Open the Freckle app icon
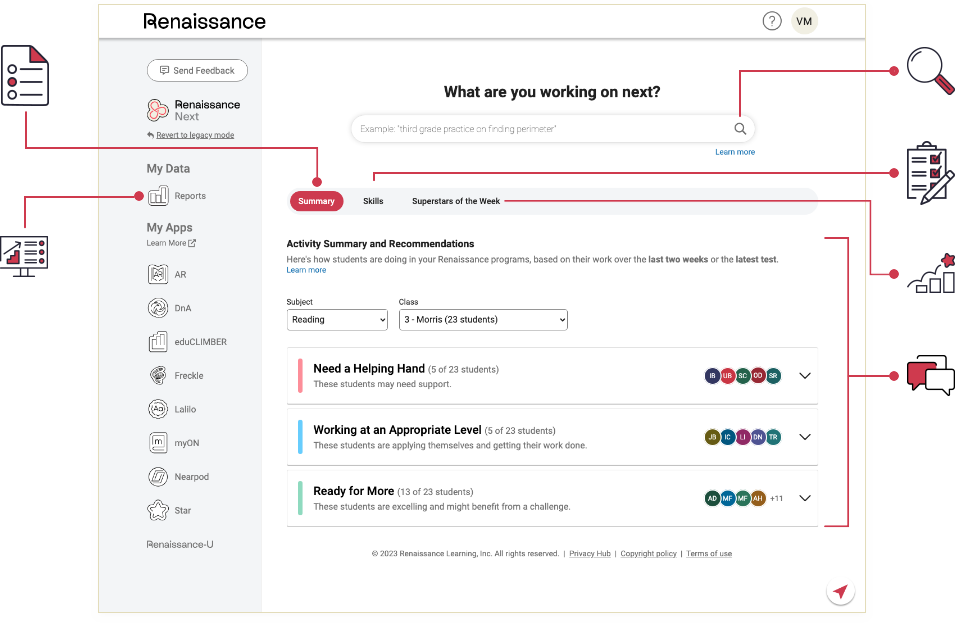 (x=158, y=375)
